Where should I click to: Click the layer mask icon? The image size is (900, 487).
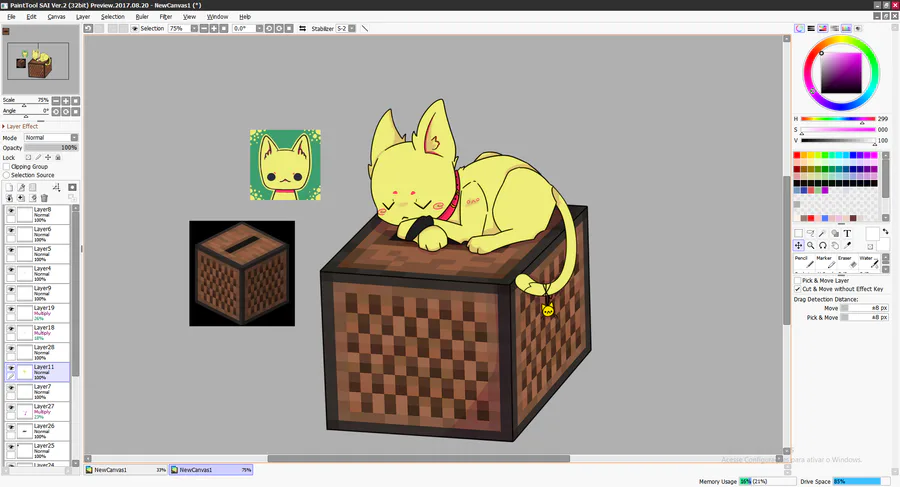[x=72, y=187]
